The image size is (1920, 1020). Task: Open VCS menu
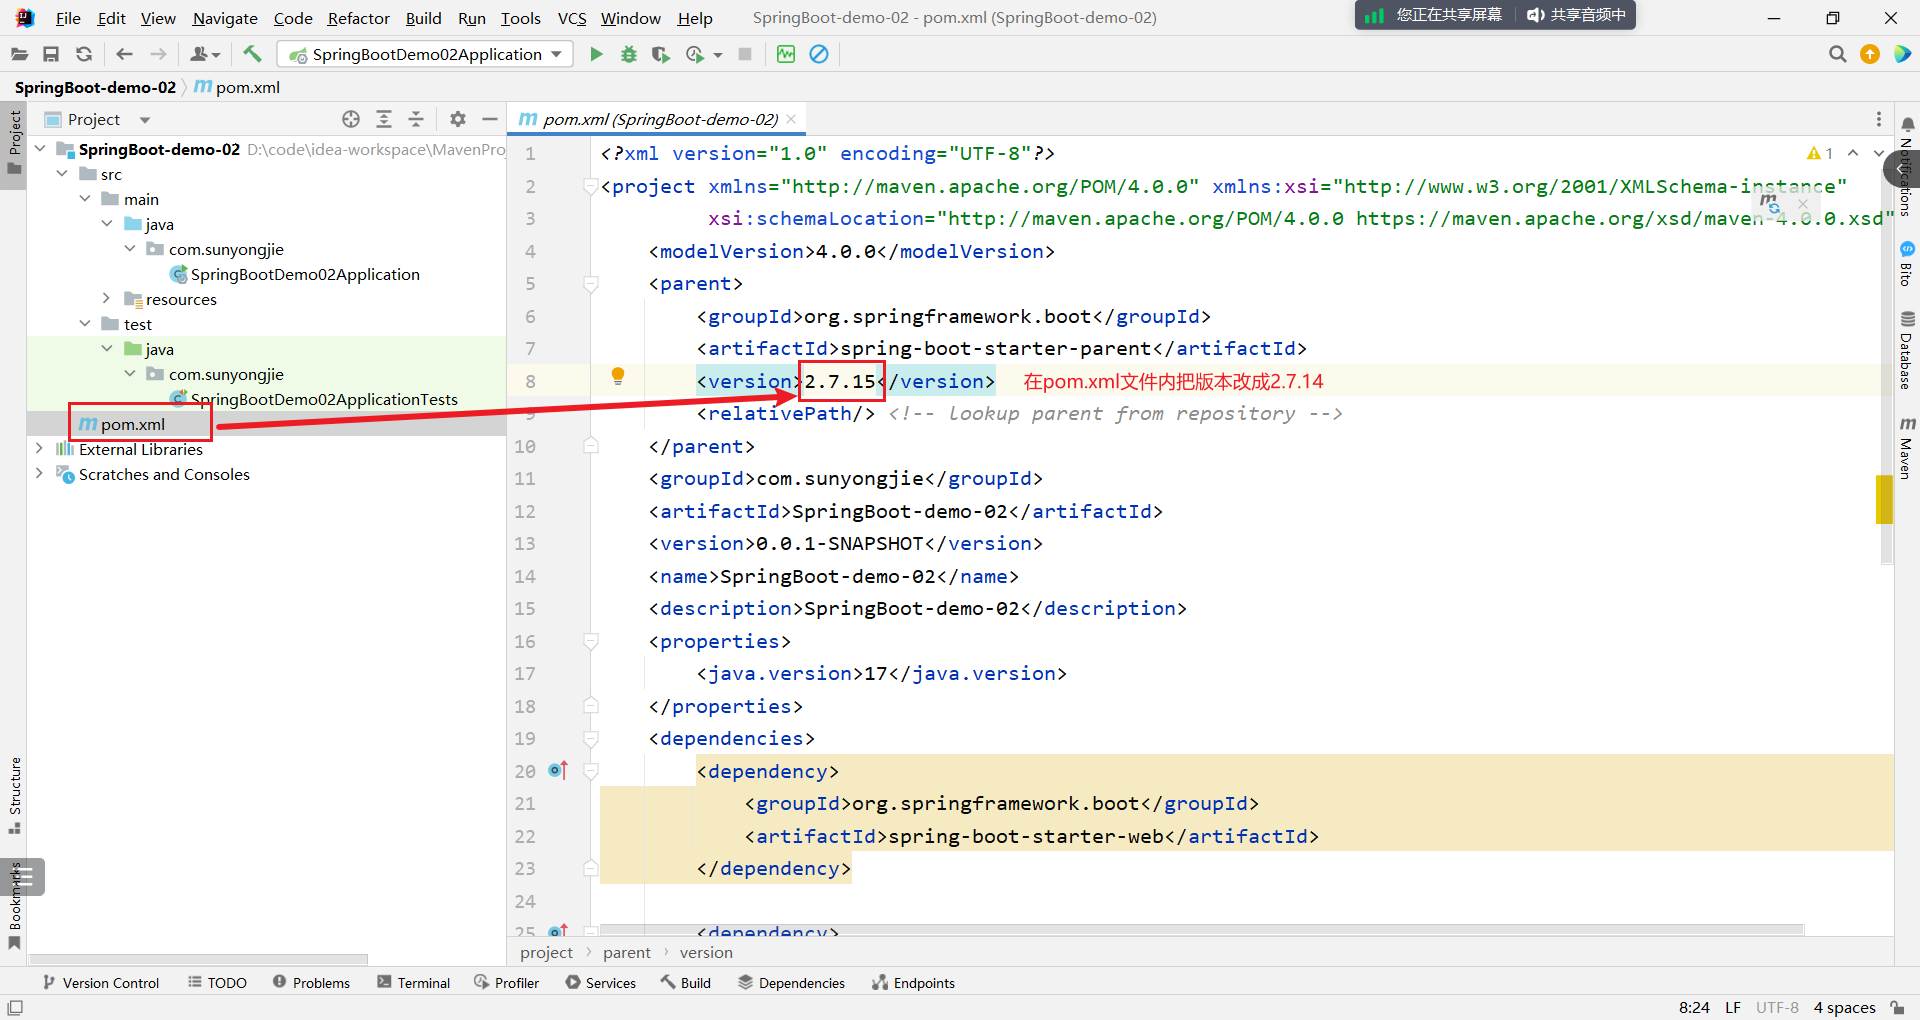click(572, 18)
